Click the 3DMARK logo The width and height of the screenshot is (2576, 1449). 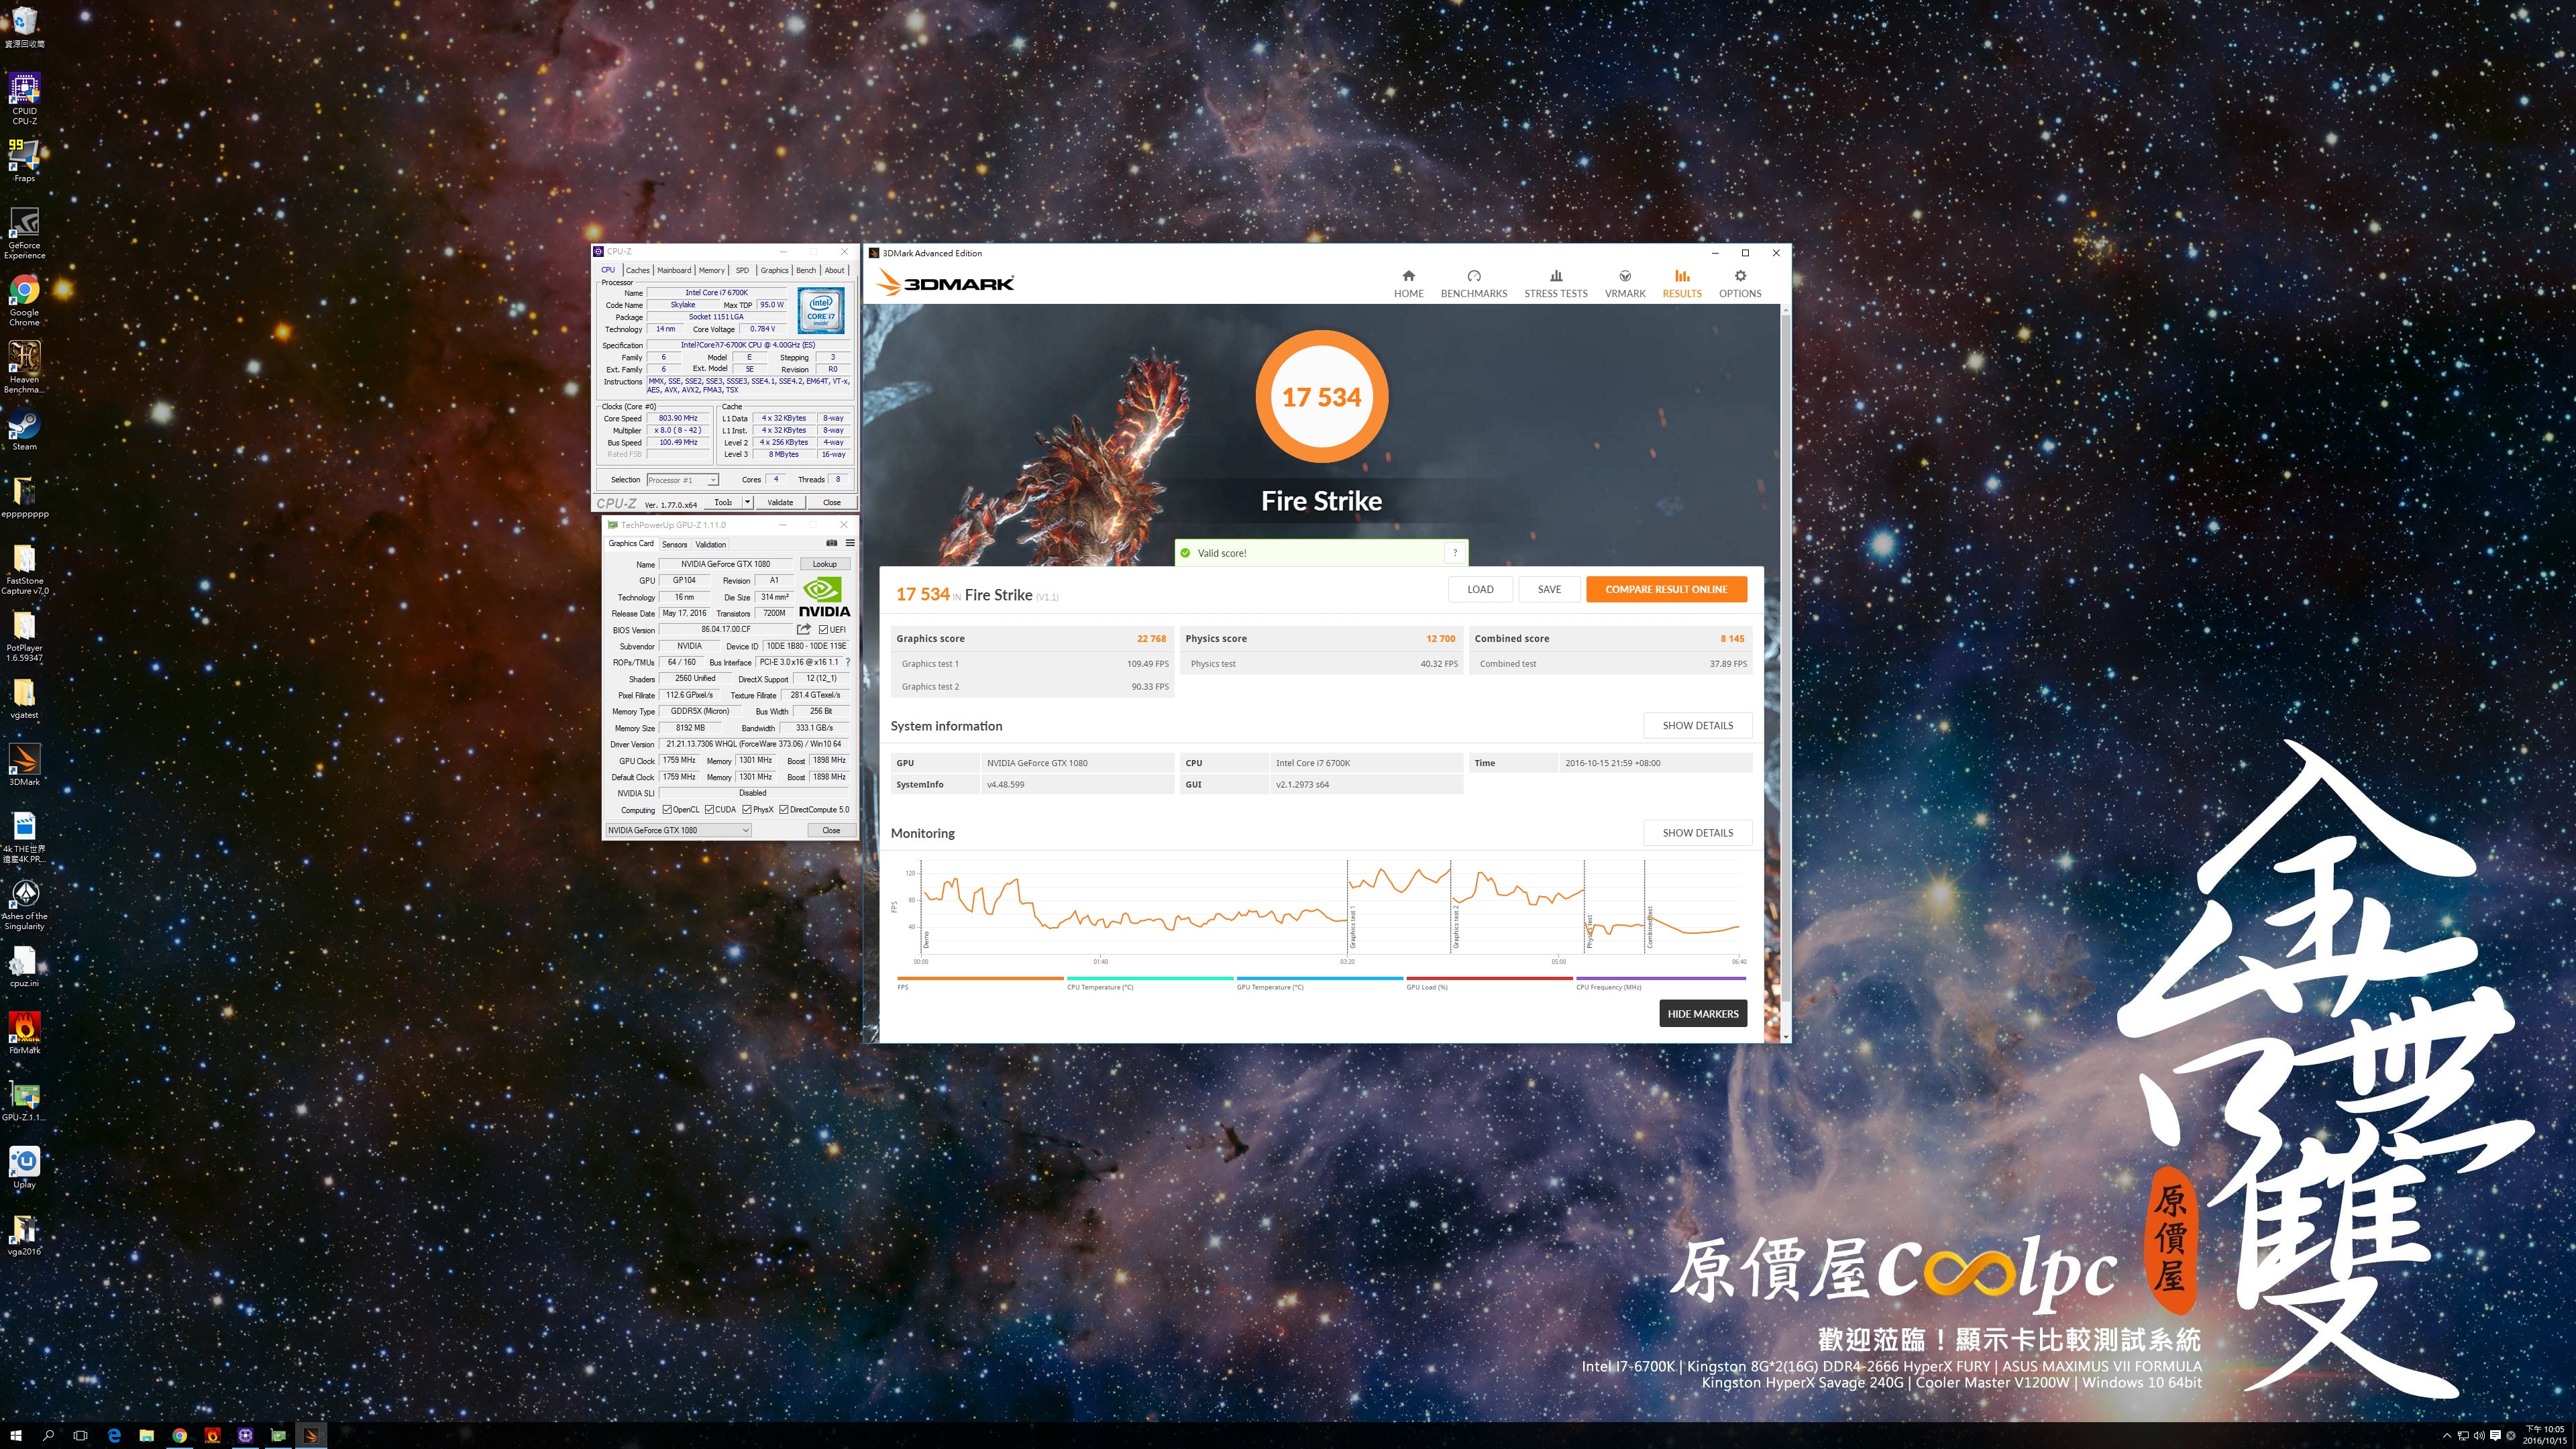(945, 283)
